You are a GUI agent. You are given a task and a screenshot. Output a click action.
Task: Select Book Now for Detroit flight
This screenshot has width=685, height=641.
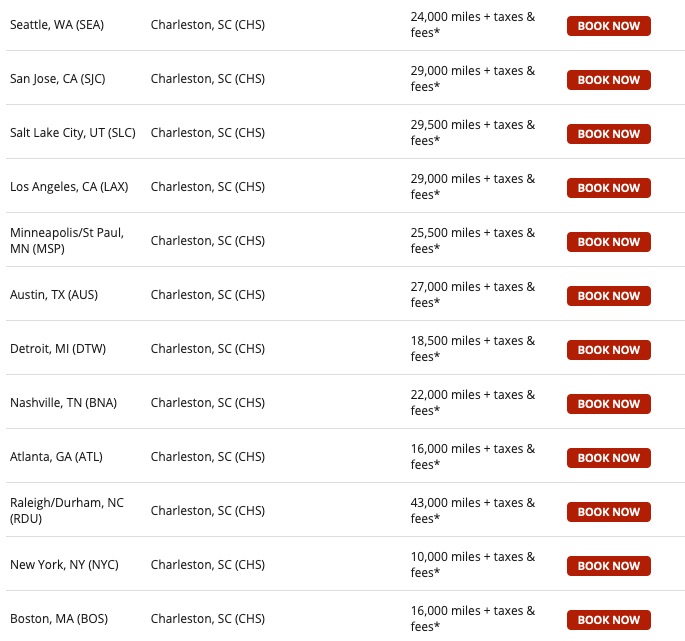[x=608, y=350]
